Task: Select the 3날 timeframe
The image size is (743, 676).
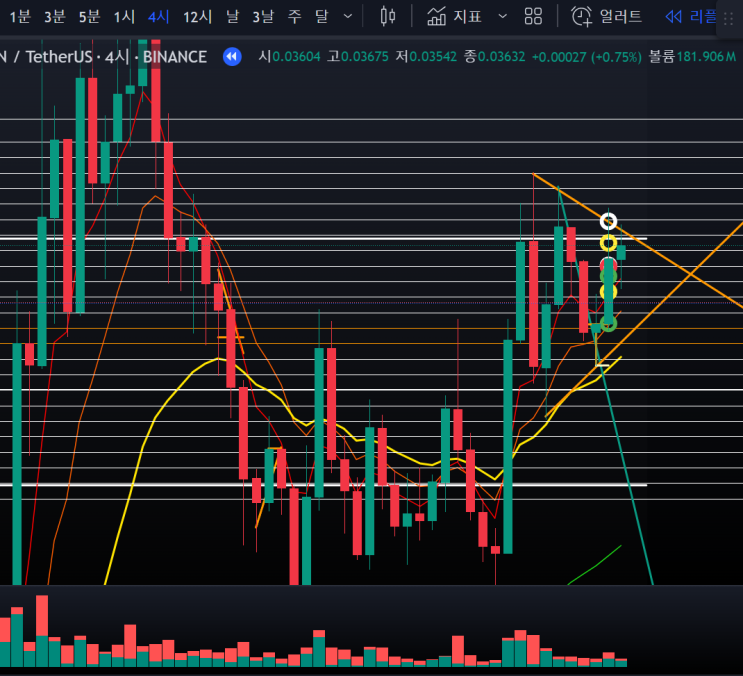Action: tap(263, 17)
